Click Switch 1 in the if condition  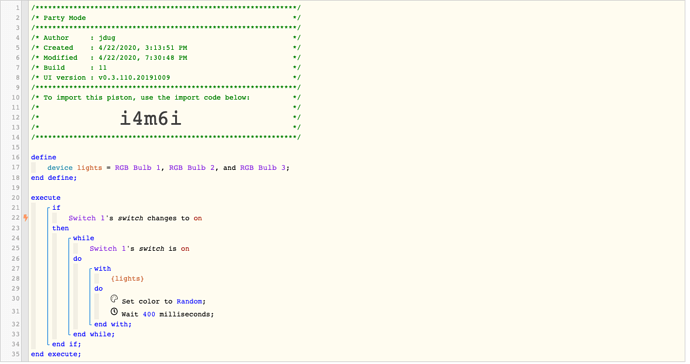[x=87, y=218]
